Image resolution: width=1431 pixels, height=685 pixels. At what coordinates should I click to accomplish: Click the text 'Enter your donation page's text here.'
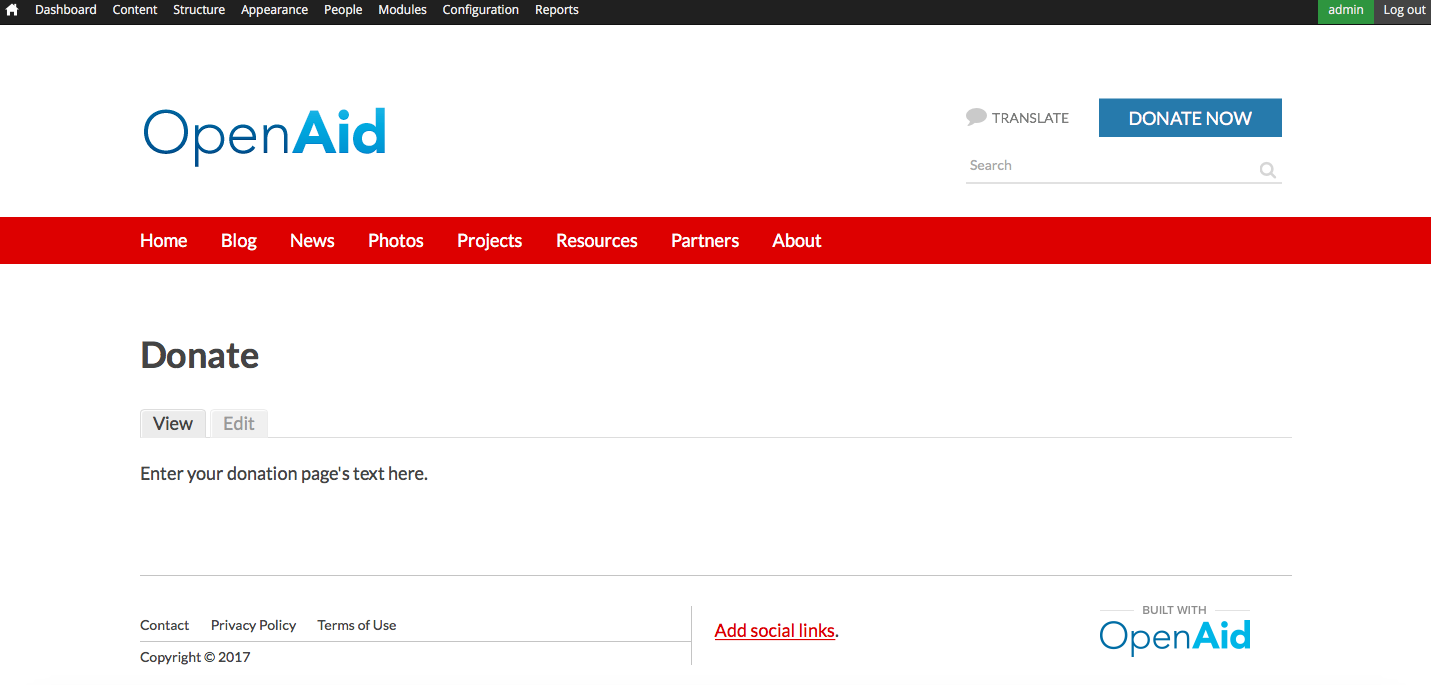(284, 474)
